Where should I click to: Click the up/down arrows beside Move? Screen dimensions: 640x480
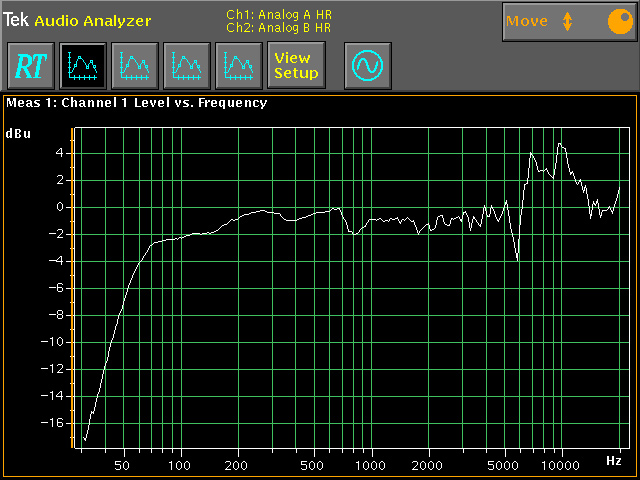568,21
